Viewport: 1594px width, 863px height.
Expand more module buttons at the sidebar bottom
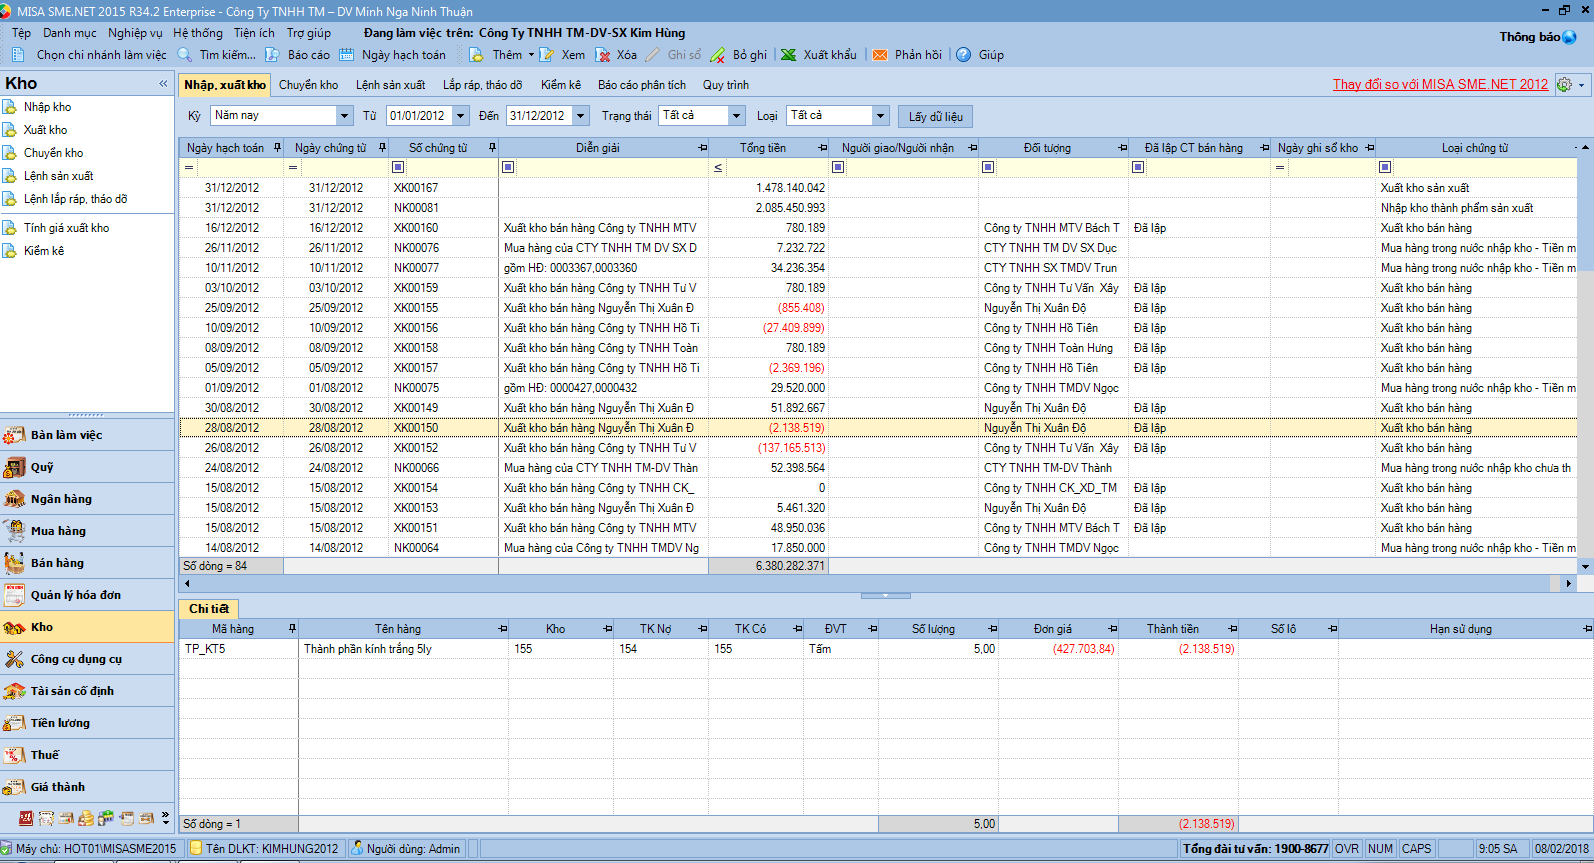pos(166,818)
